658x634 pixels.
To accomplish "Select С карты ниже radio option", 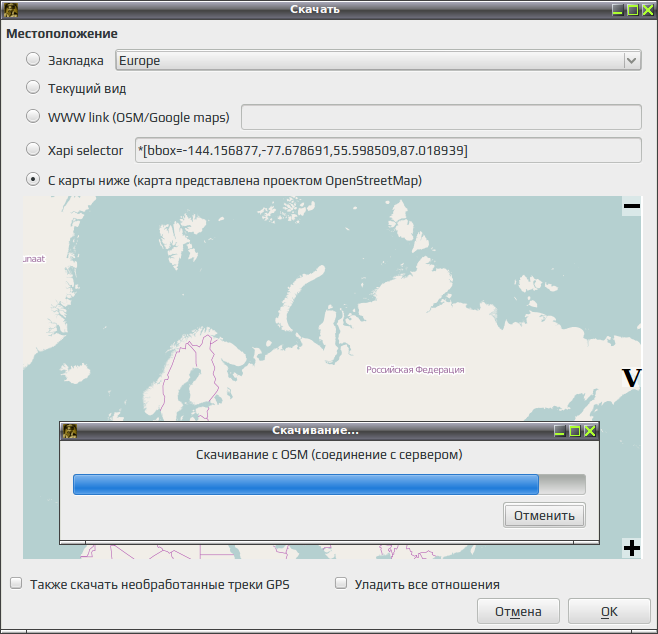I will pyautogui.click(x=33, y=180).
